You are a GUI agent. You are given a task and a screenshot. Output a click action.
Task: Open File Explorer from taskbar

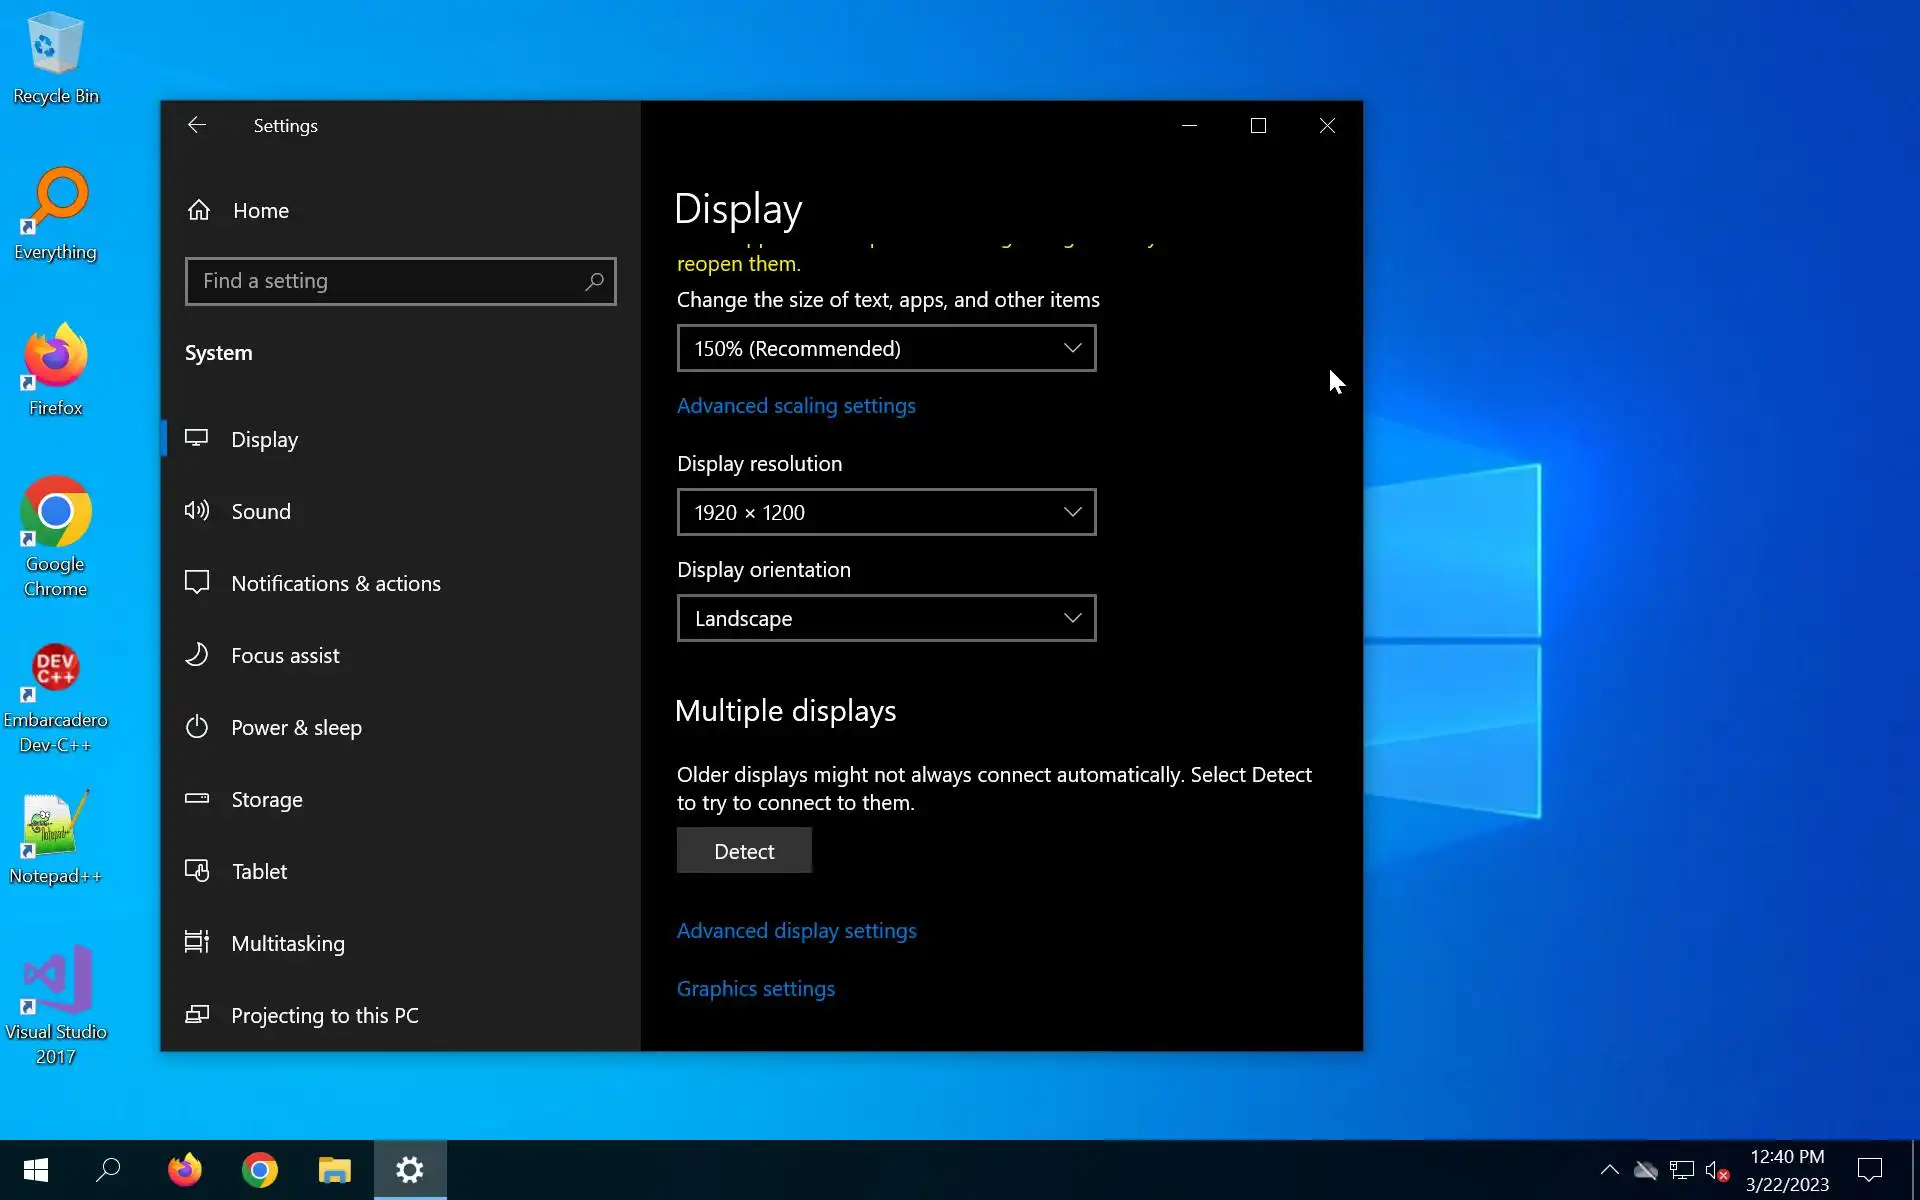pos(334,1170)
